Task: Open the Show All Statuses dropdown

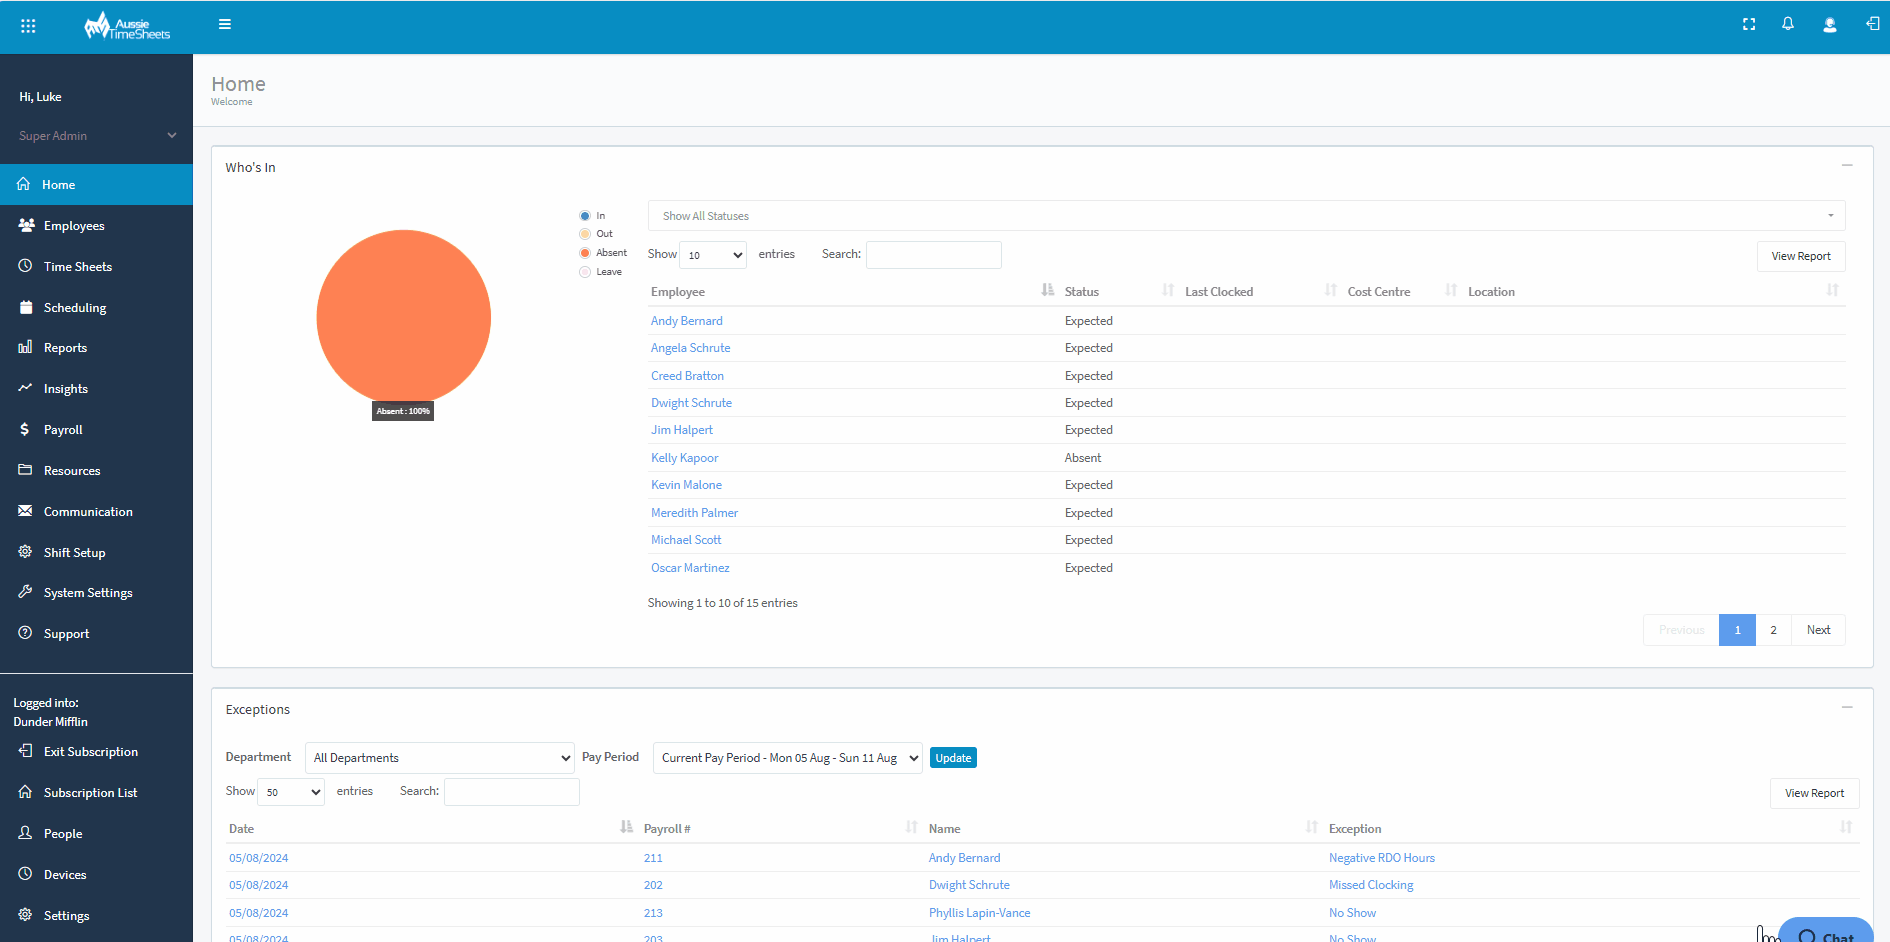Action: (x=1246, y=216)
